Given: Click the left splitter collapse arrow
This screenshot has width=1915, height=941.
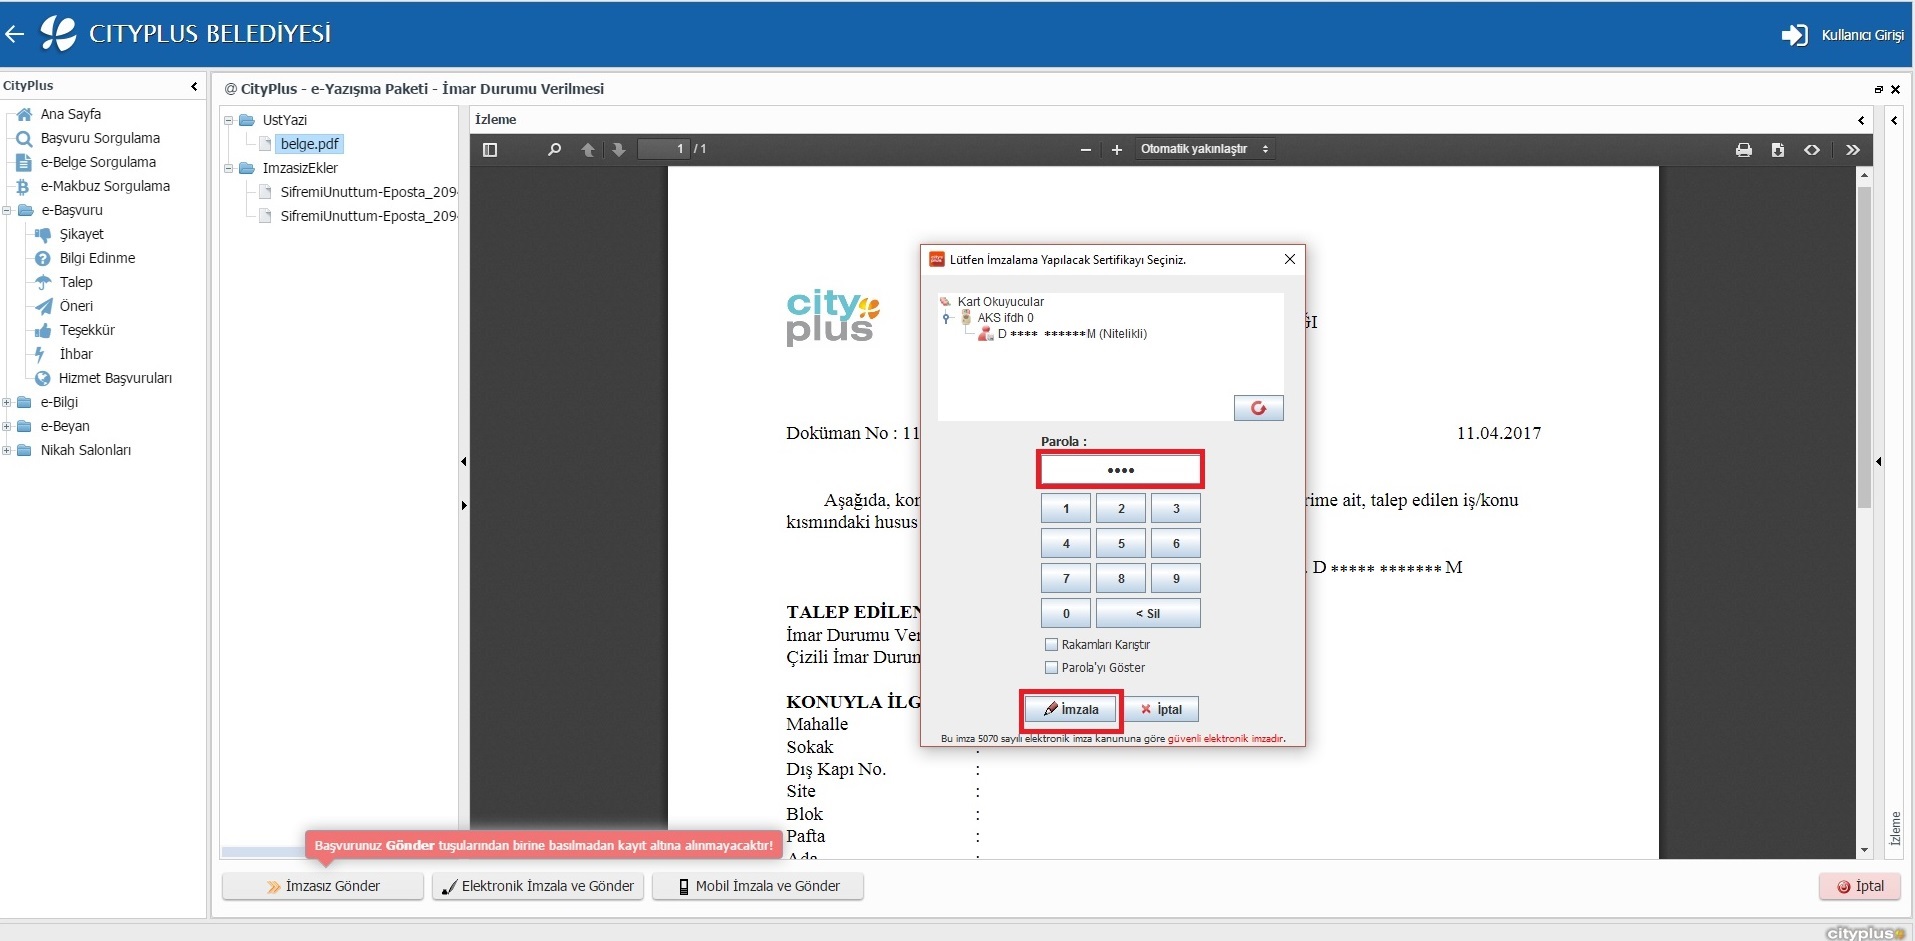Looking at the screenshot, I should click(x=464, y=462).
